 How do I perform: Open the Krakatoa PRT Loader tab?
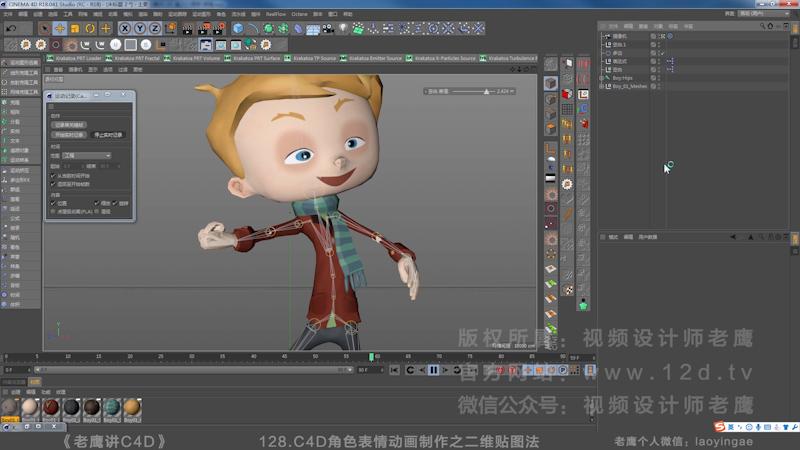[74, 59]
